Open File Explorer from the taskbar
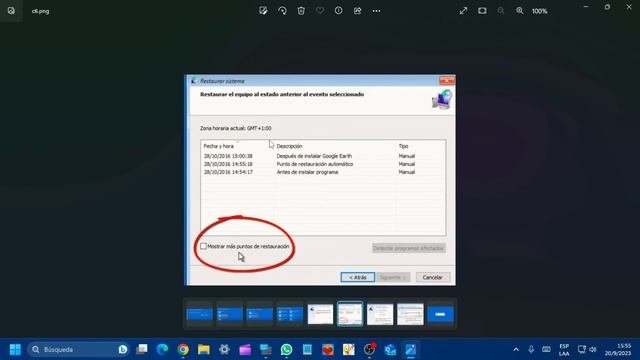640x360 pixels. (204, 349)
